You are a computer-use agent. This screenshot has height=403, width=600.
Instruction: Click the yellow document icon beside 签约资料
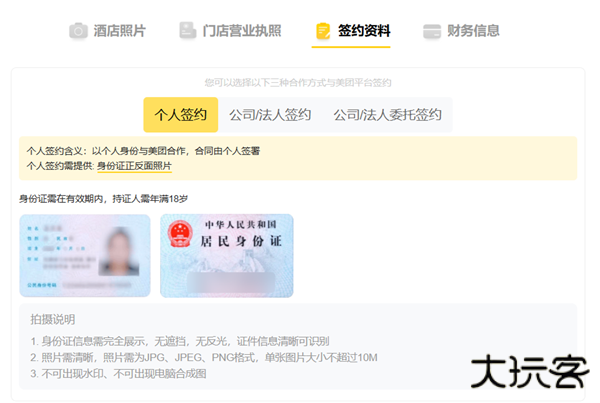322,31
